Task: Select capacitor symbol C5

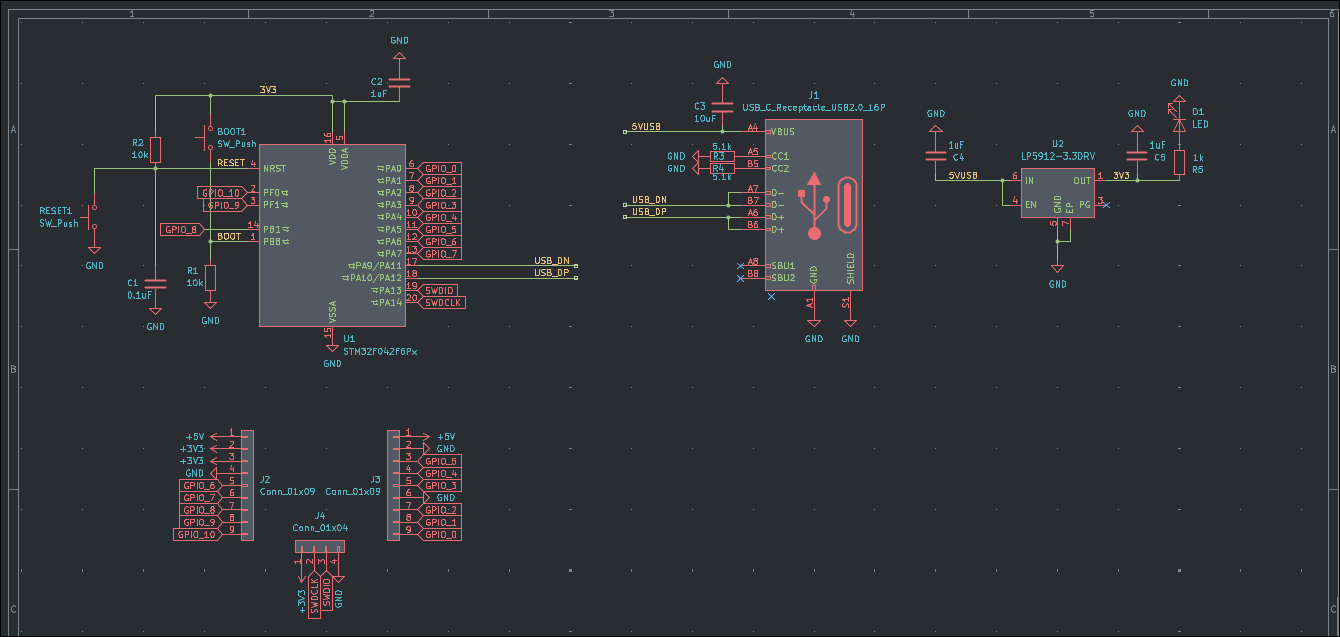Action: 1136,156
